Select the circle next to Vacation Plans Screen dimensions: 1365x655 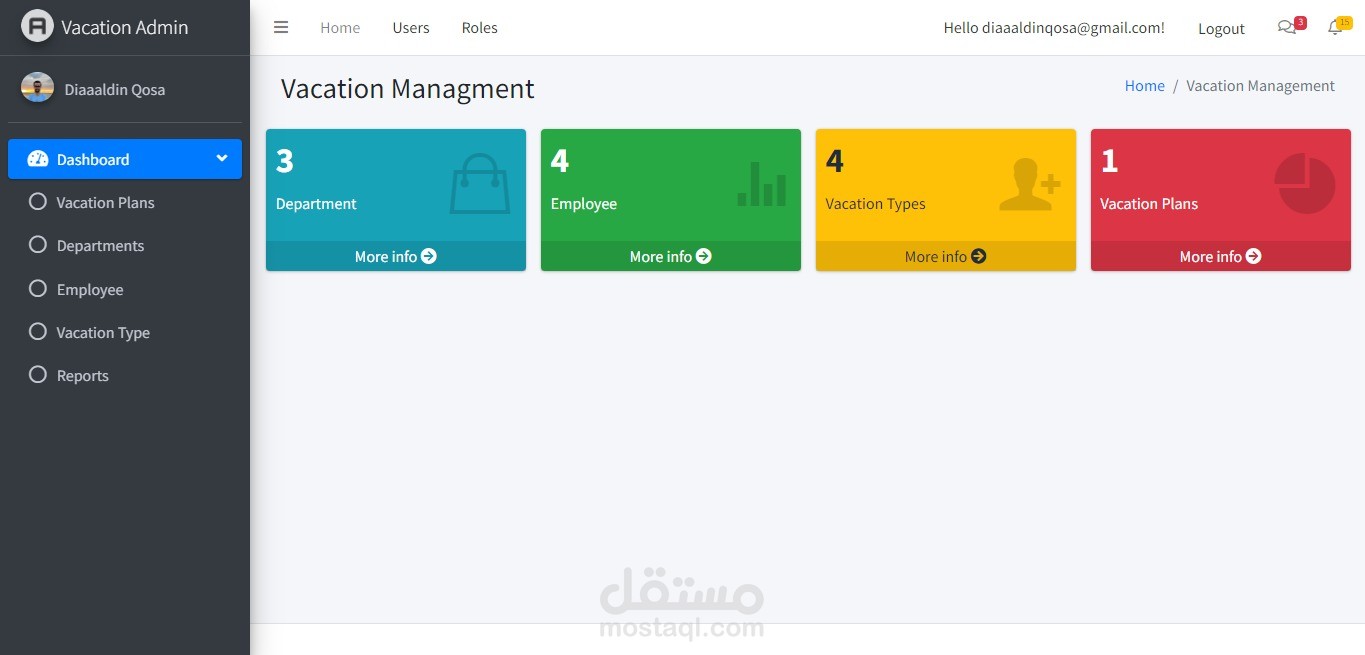point(37,202)
